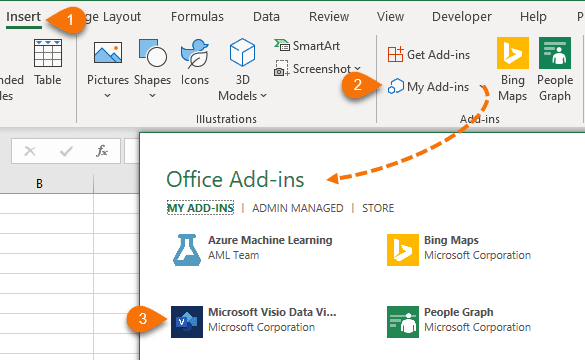Select the Azure Machine Learning flask icon
Viewport: 585px width, 360px height.
[187, 250]
